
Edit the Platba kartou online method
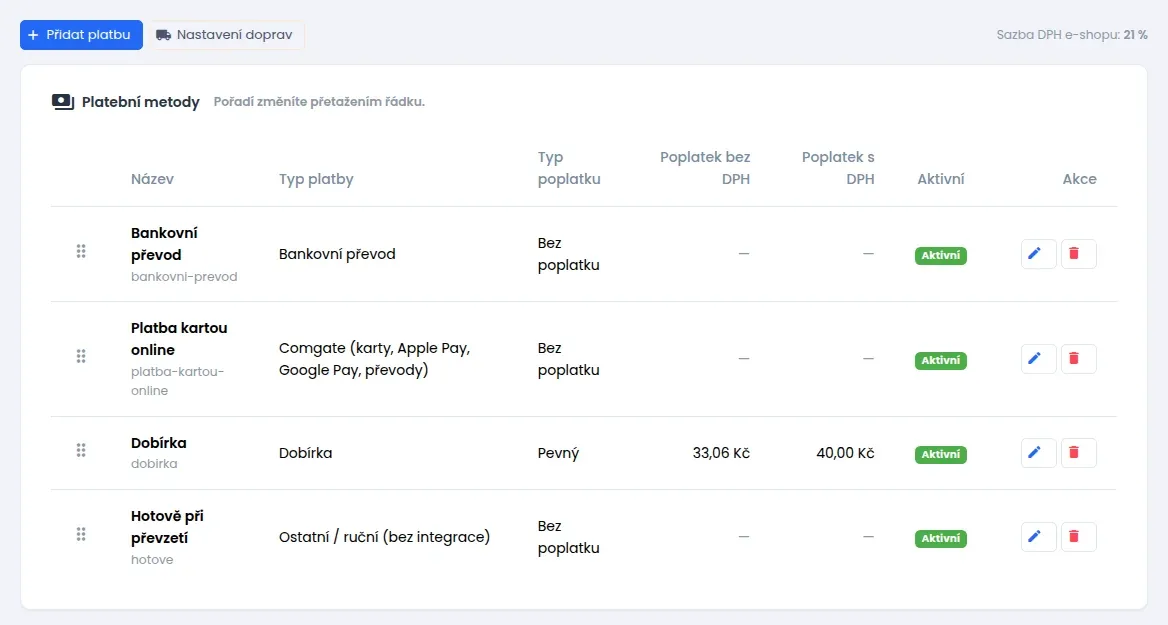(1038, 359)
